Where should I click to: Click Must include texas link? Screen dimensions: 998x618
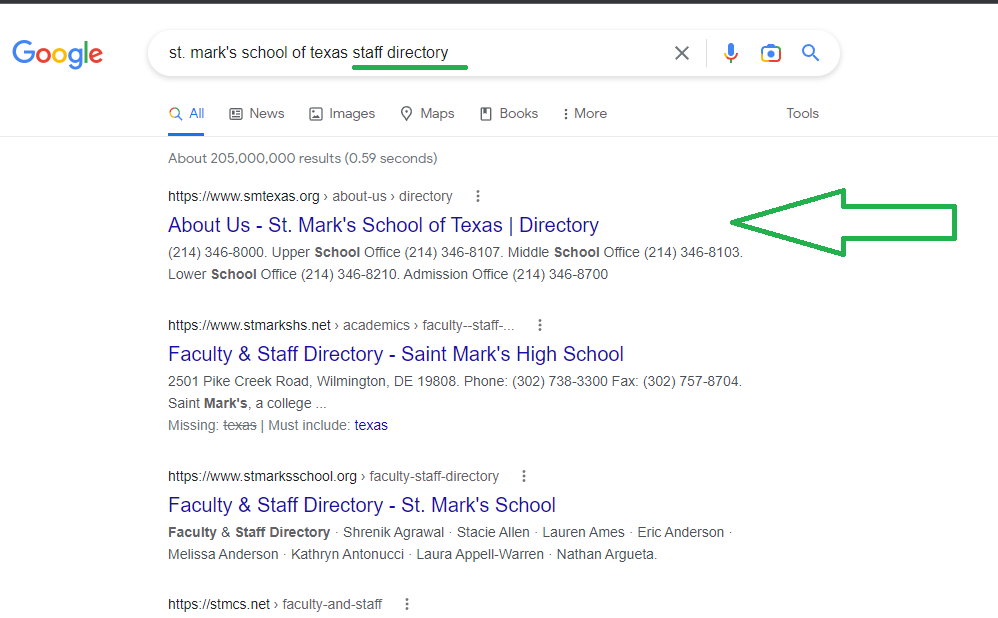(371, 426)
